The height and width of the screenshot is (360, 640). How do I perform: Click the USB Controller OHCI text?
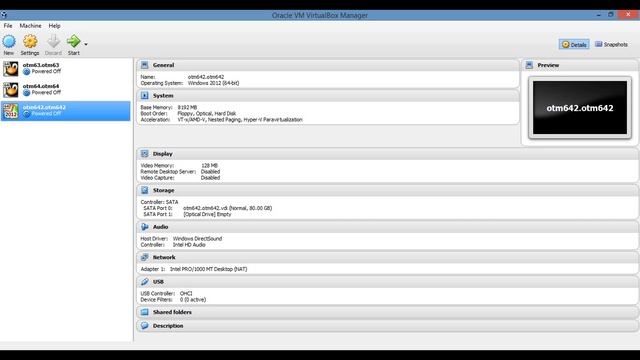coord(186,293)
